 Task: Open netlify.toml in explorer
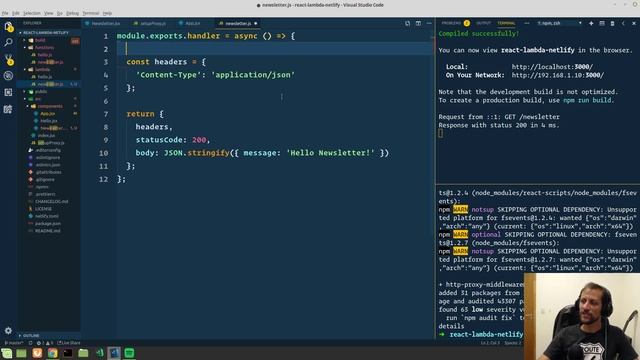point(47,216)
